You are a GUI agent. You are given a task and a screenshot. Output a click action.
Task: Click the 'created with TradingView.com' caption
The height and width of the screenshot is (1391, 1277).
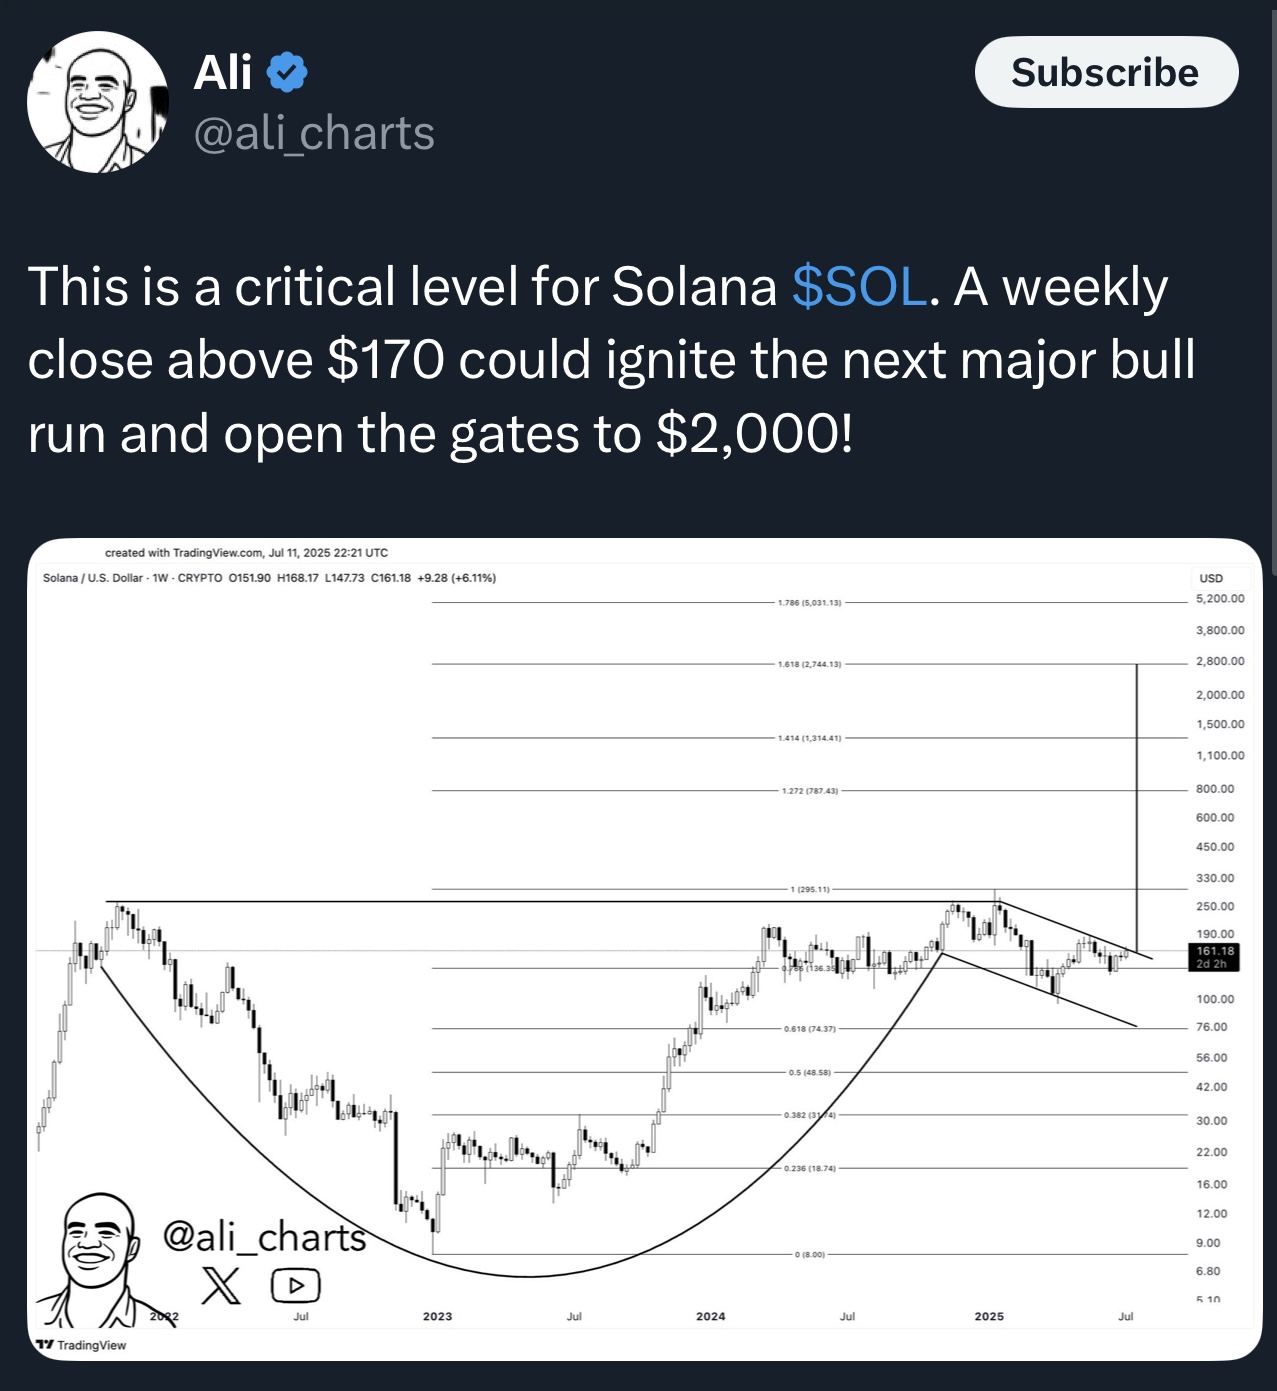(246, 552)
